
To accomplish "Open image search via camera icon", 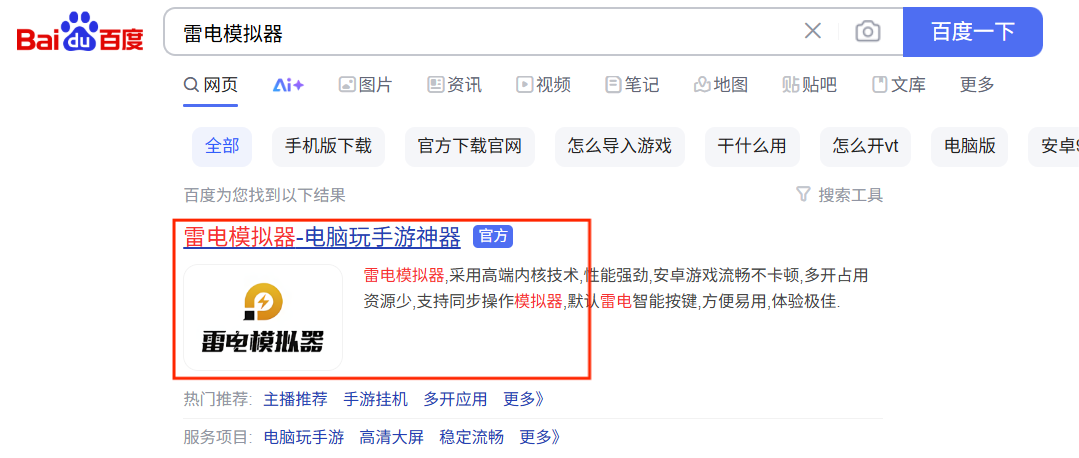I will 868,32.
